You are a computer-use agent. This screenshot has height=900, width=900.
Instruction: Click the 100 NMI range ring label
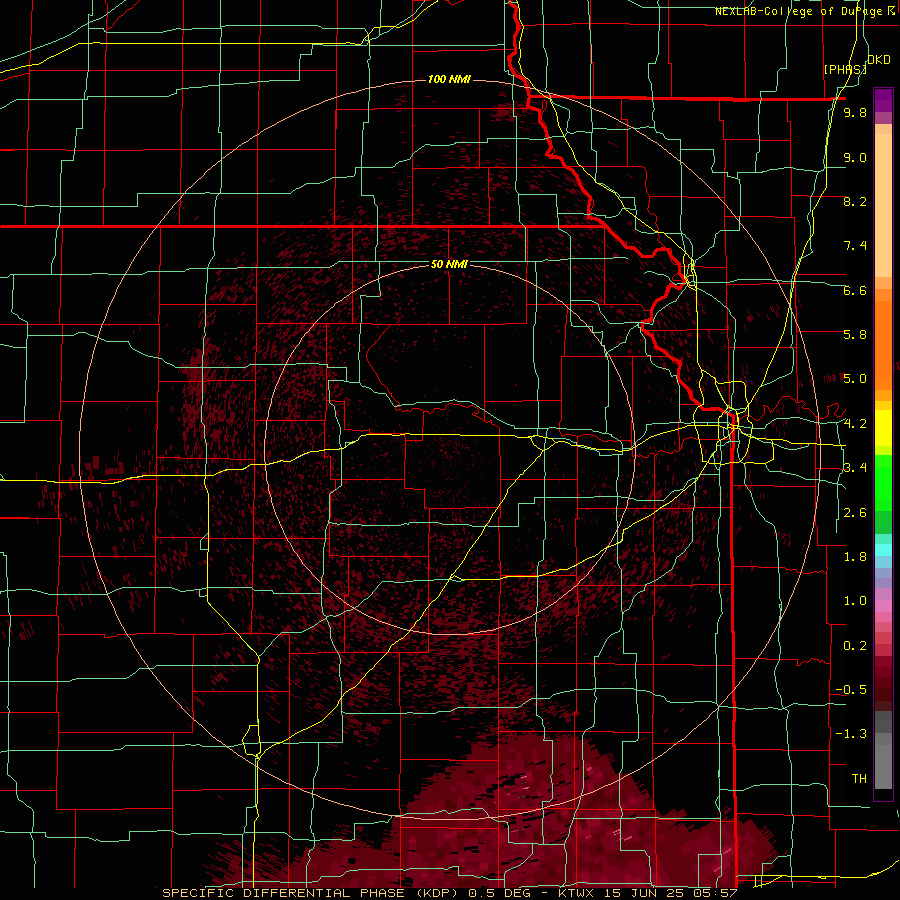click(x=449, y=79)
